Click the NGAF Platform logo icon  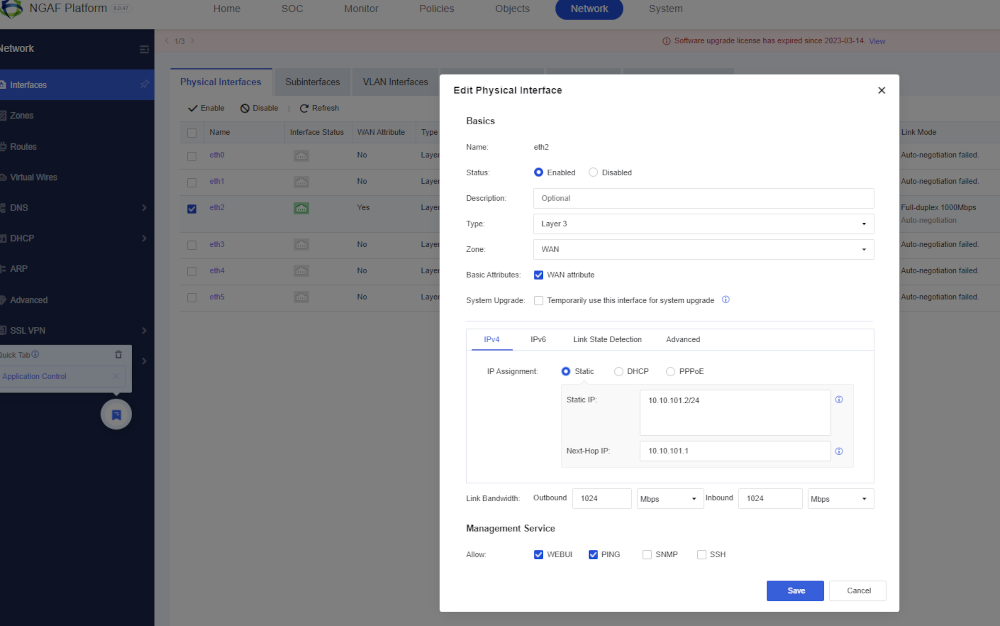click(x=11, y=8)
